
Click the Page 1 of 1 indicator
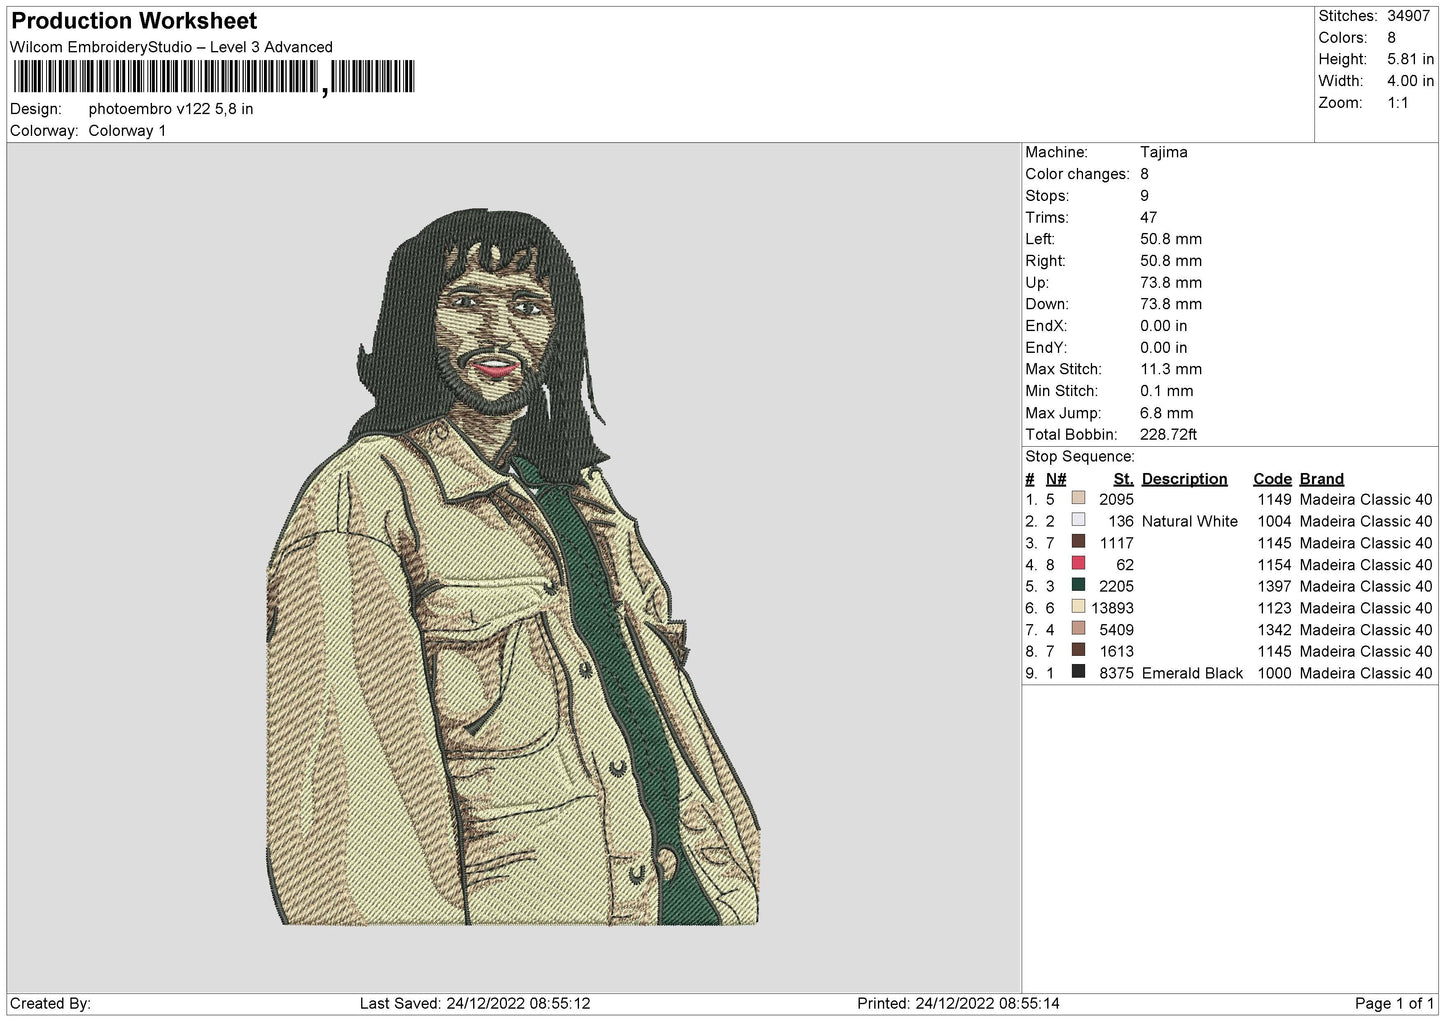click(x=1394, y=1004)
